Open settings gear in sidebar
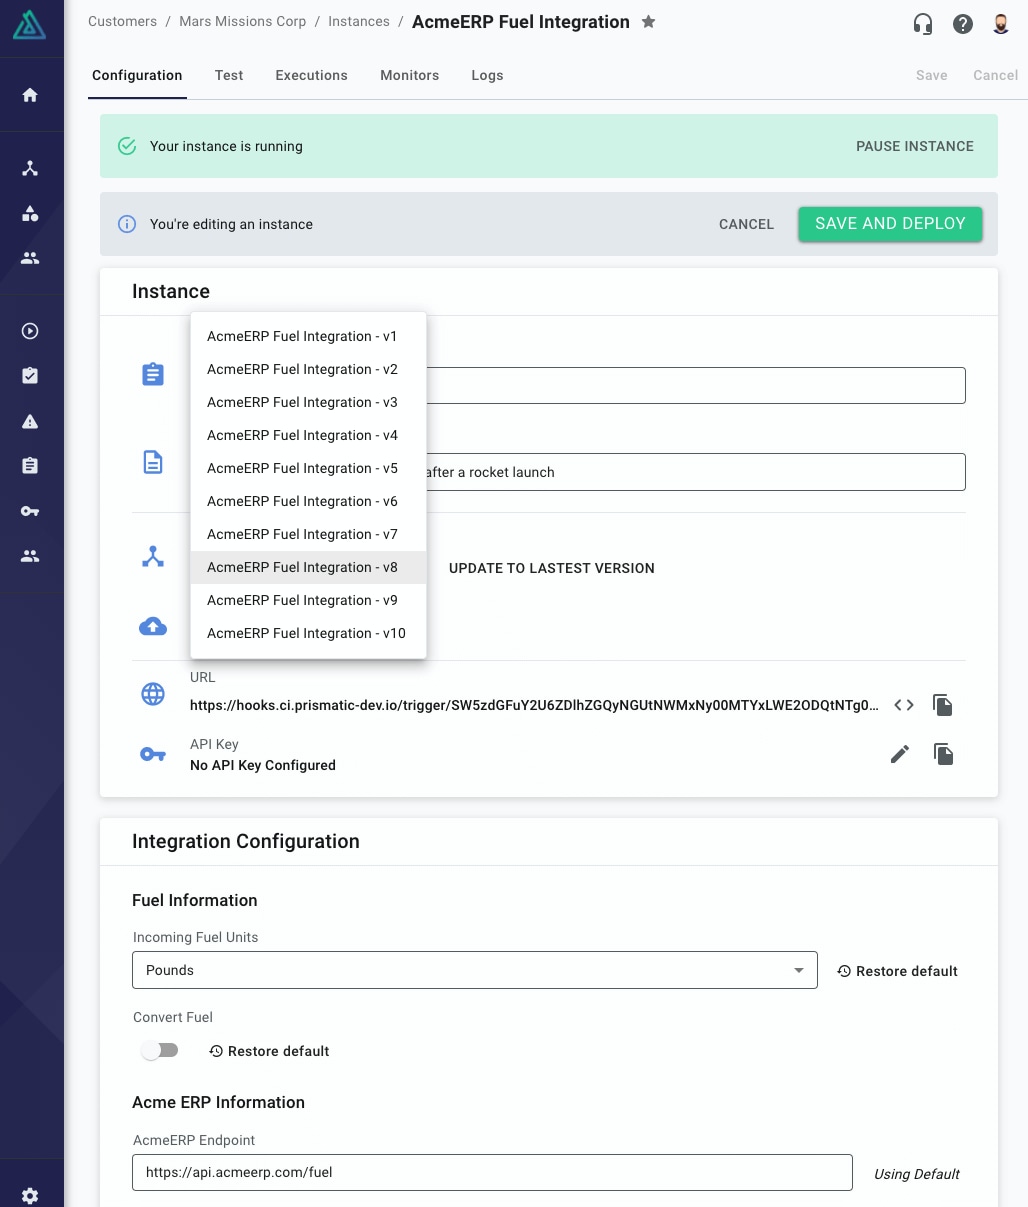 pyautogui.click(x=30, y=1196)
